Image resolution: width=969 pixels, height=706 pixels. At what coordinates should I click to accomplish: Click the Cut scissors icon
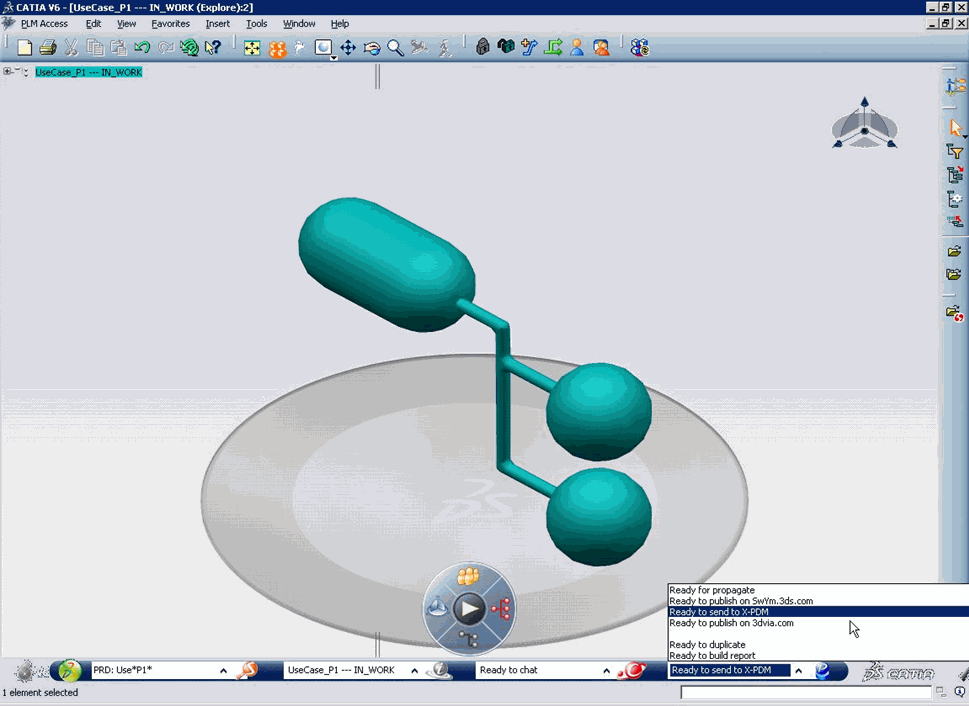click(x=71, y=48)
